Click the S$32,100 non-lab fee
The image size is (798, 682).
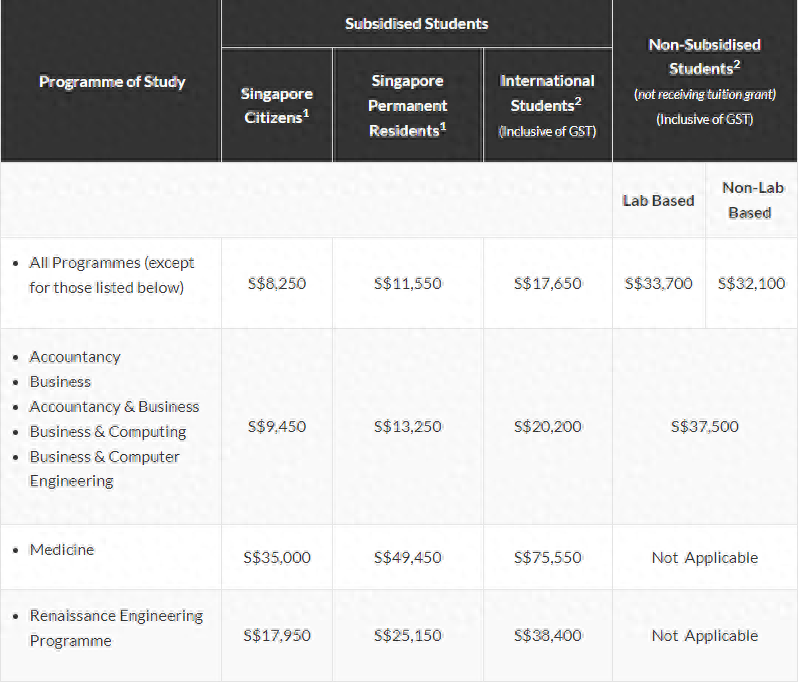751,284
